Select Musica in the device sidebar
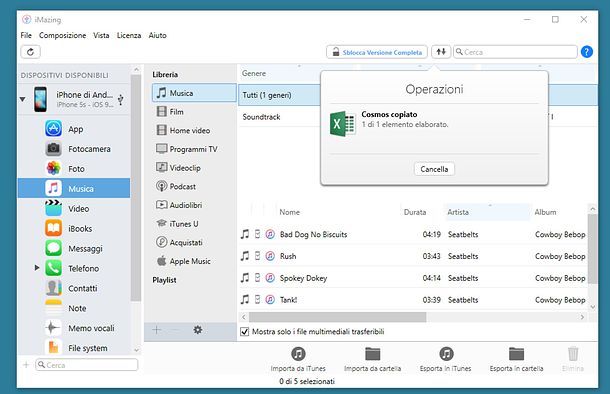The height and width of the screenshot is (394, 610). (74, 189)
